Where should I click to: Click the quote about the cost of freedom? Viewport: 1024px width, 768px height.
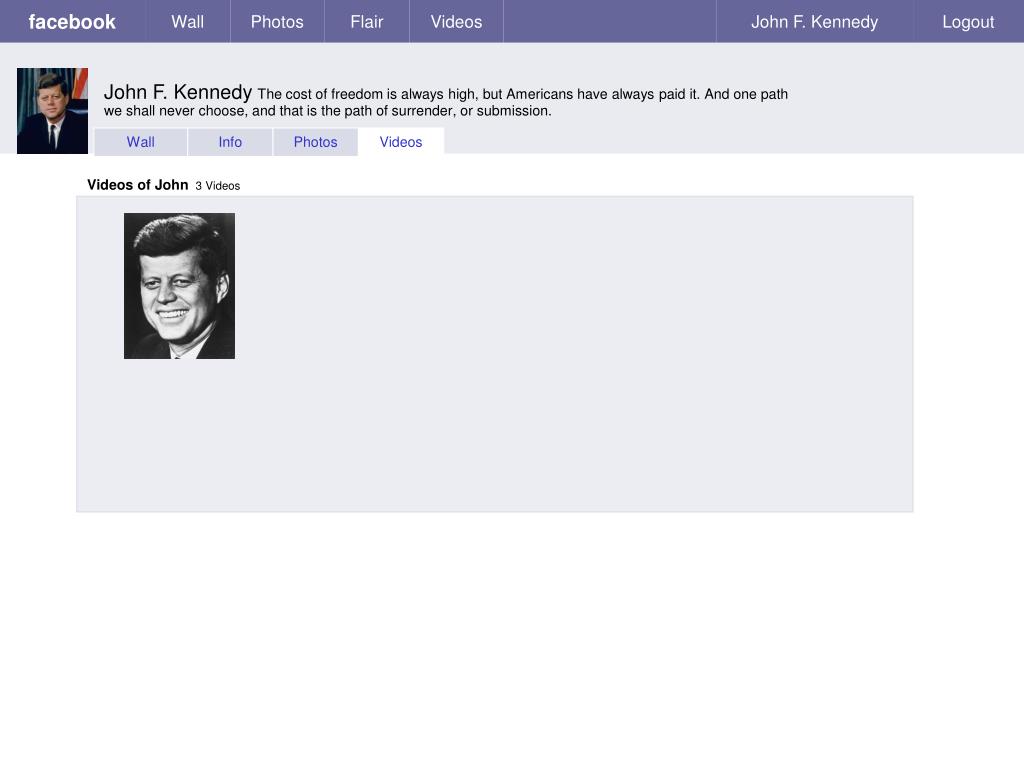[x=446, y=103]
